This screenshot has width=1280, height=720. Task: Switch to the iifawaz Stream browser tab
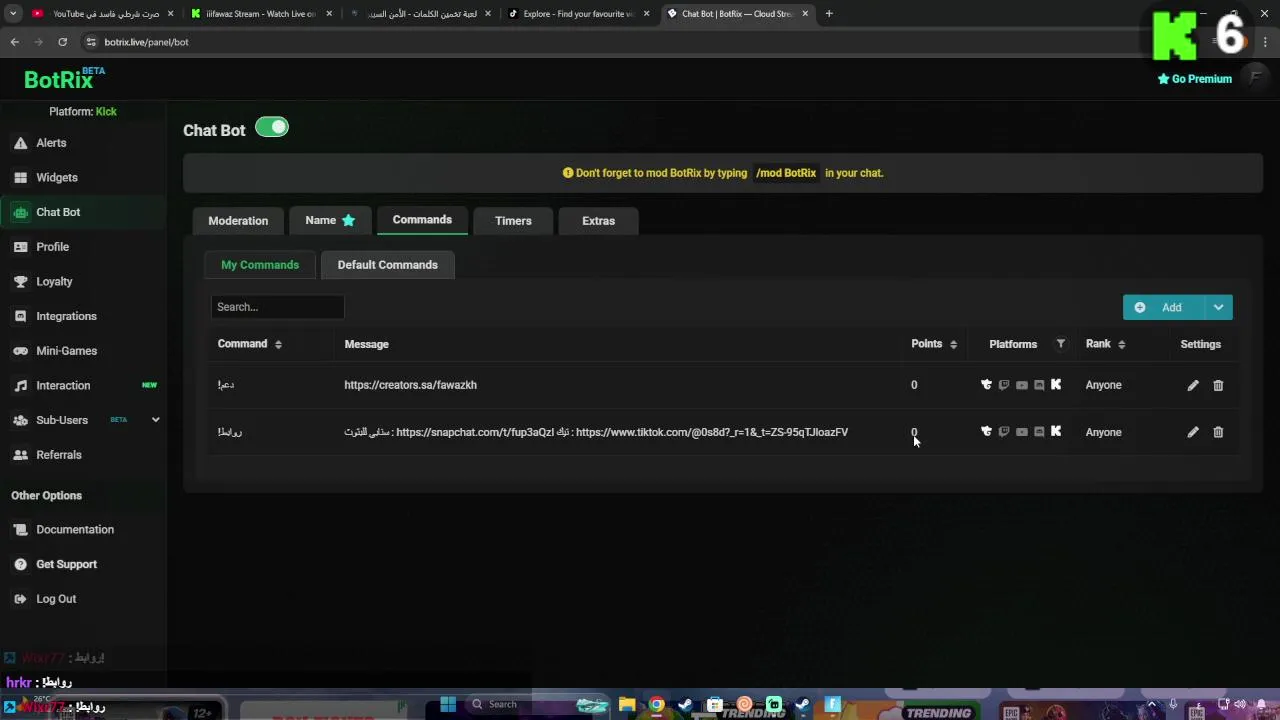260,14
